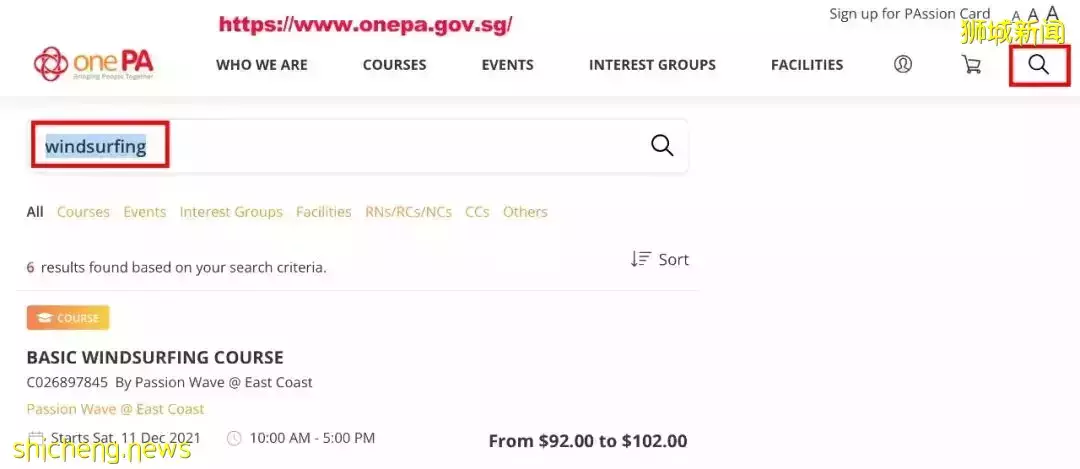Open the user account profile icon
This screenshot has width=1080, height=469.
coord(902,64)
